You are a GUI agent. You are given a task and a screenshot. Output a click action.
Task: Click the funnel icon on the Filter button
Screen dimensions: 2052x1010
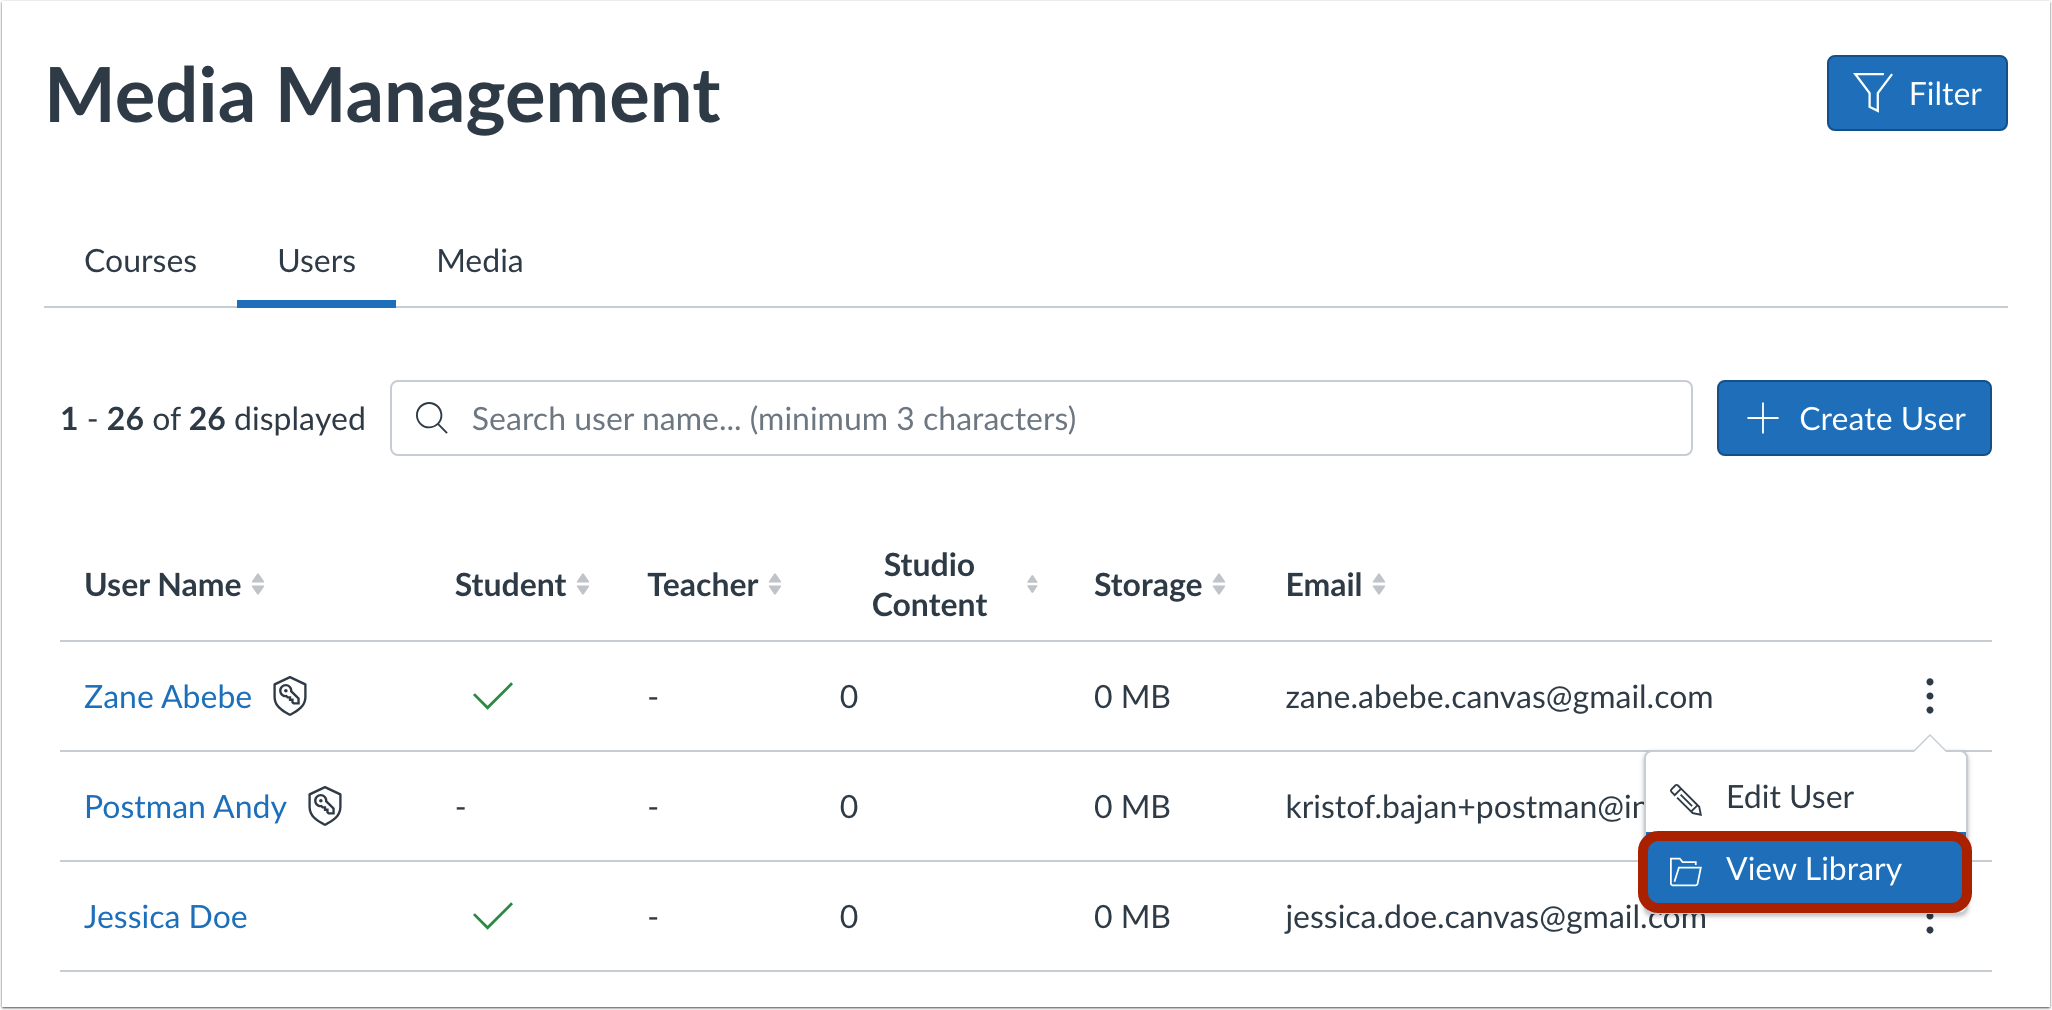tap(1872, 93)
